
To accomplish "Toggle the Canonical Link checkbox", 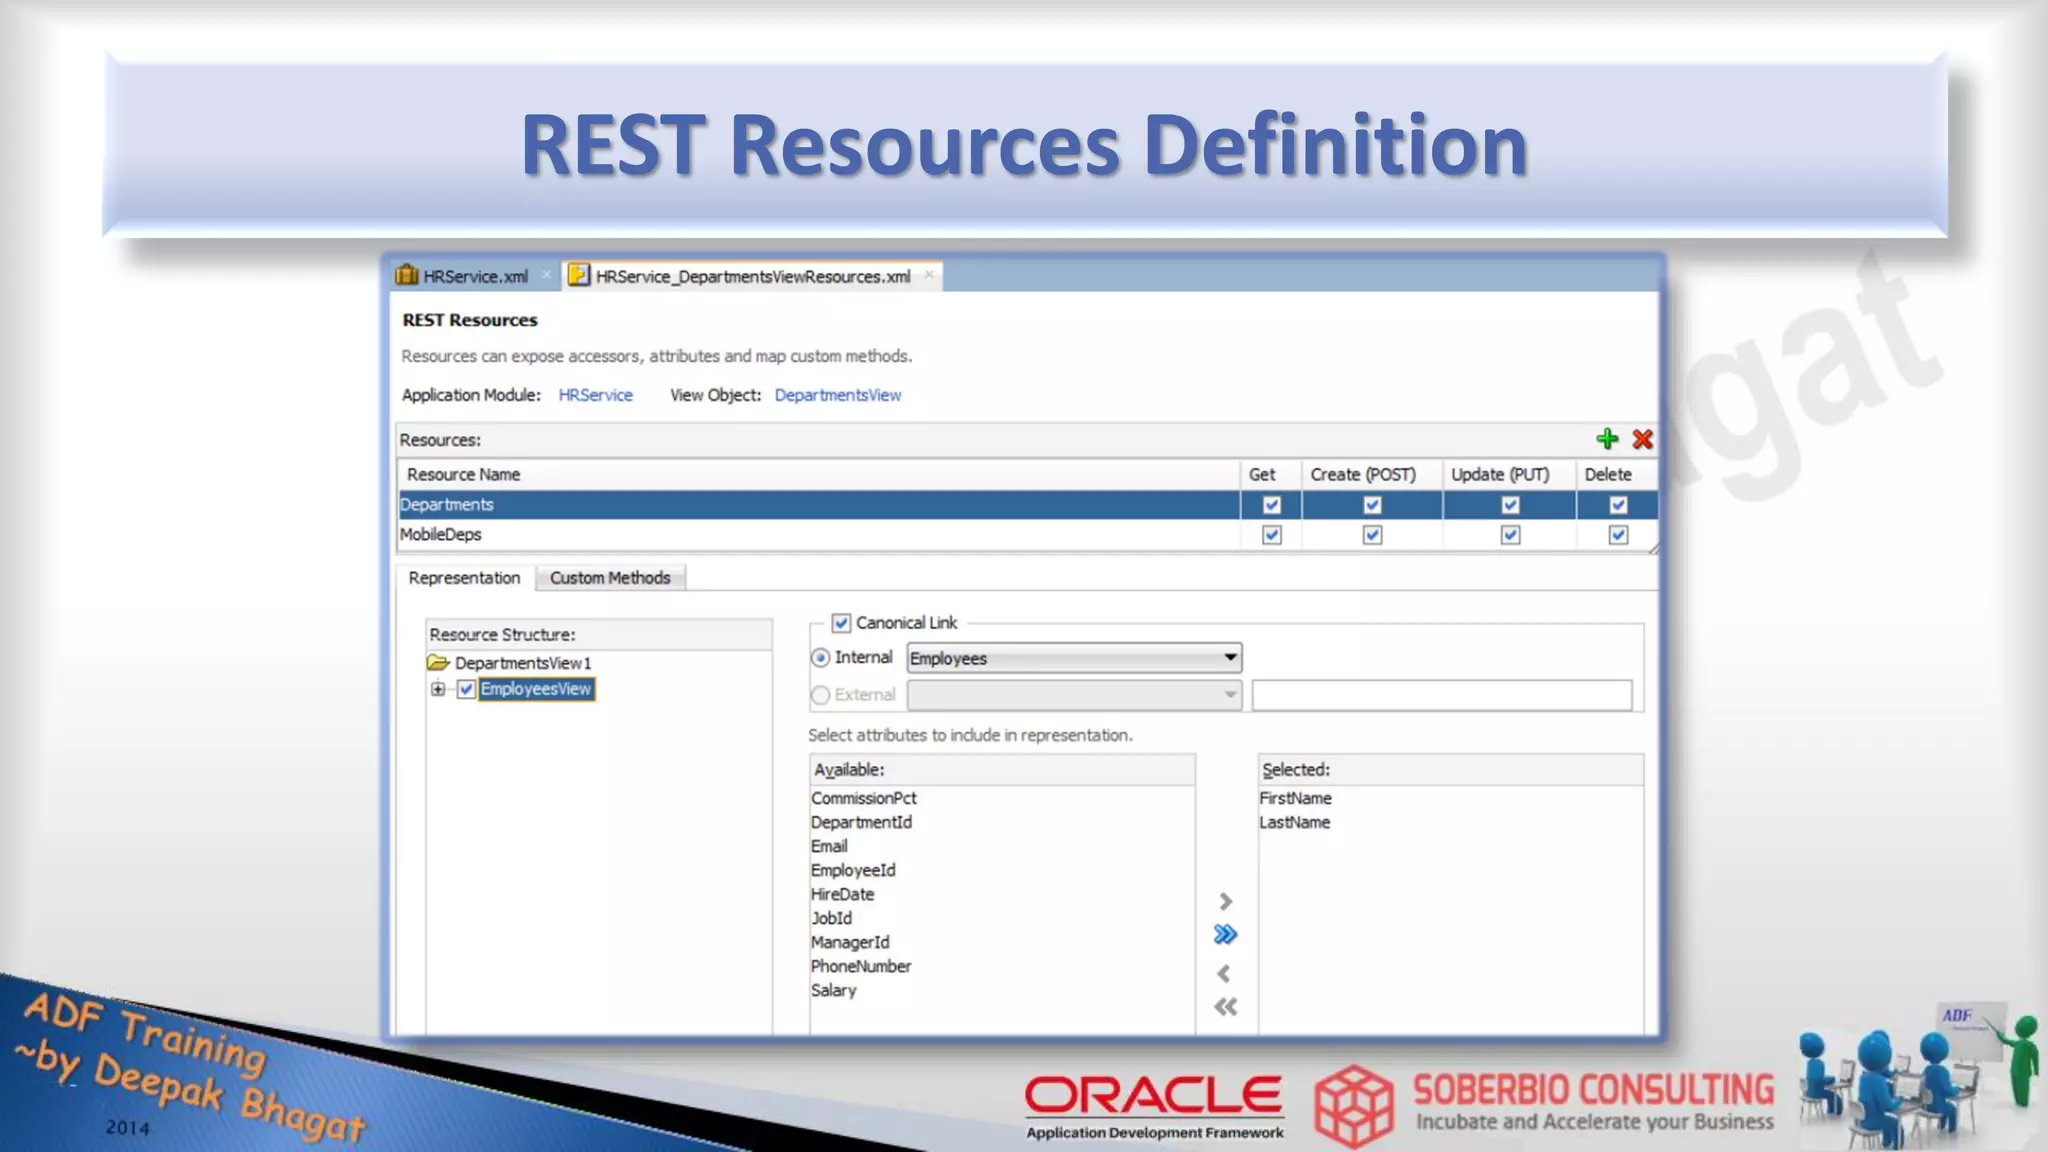I will (x=841, y=623).
